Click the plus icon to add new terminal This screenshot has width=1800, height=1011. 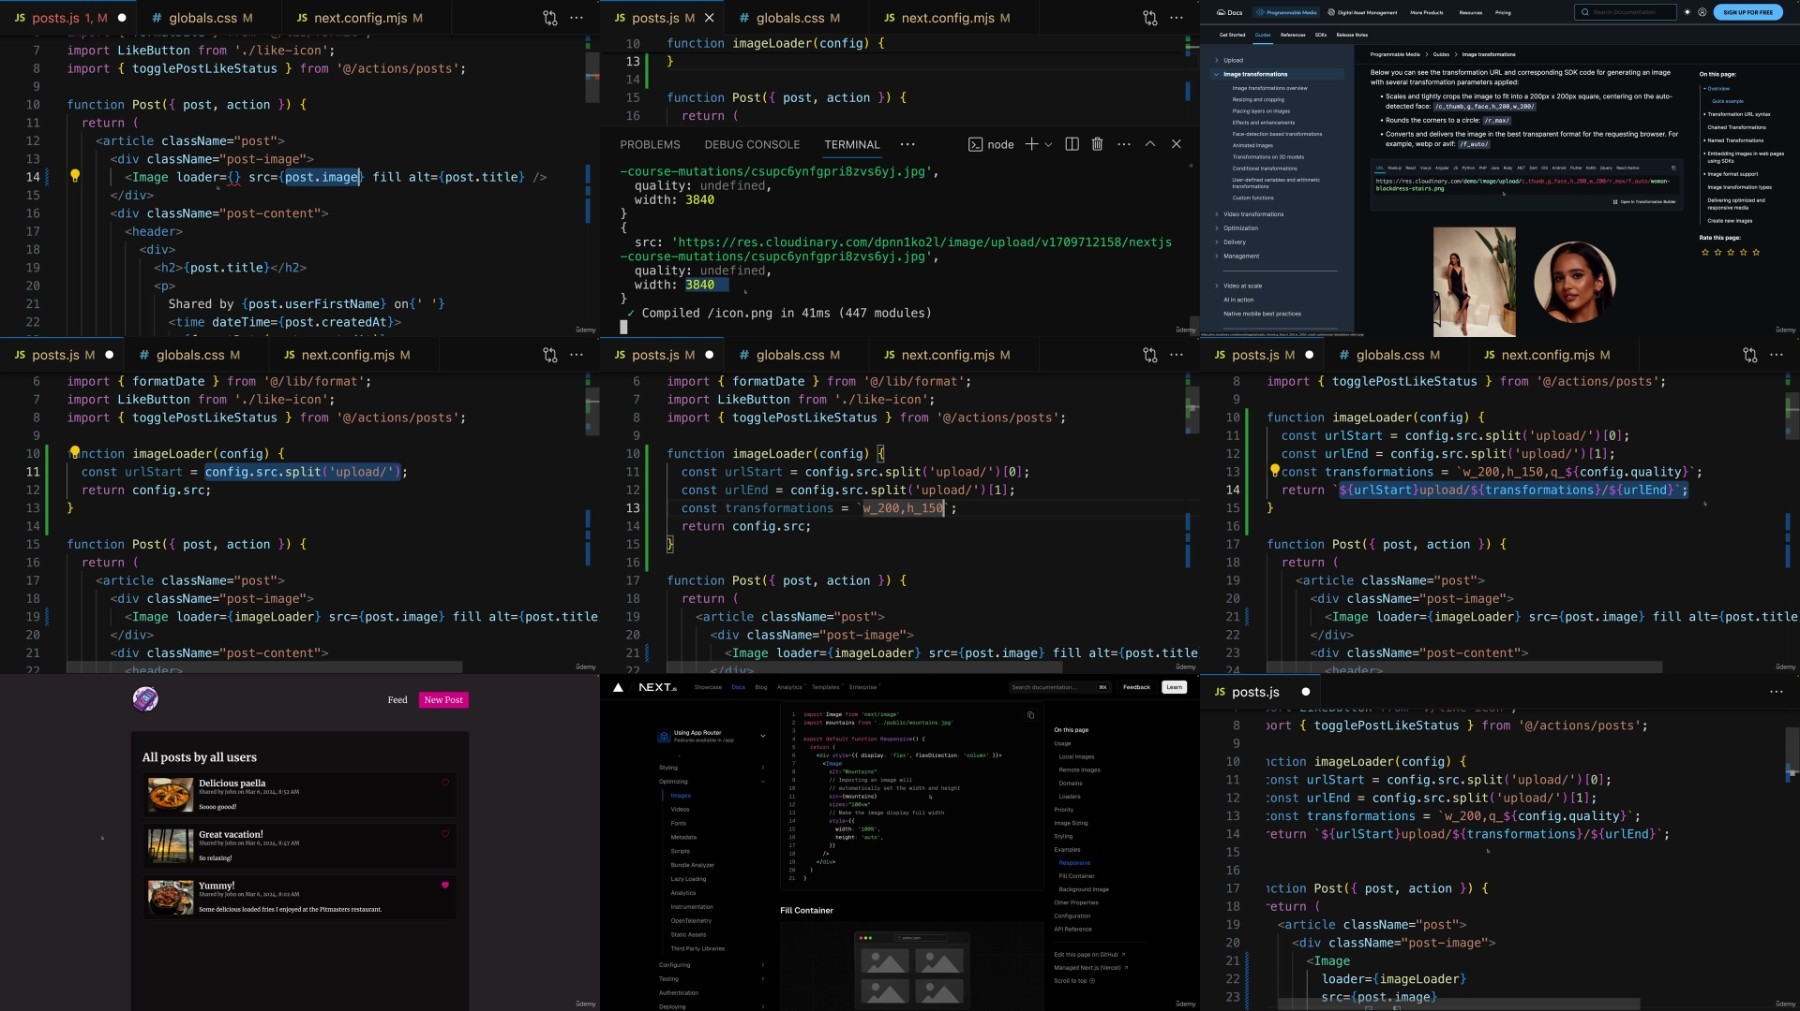1031,144
